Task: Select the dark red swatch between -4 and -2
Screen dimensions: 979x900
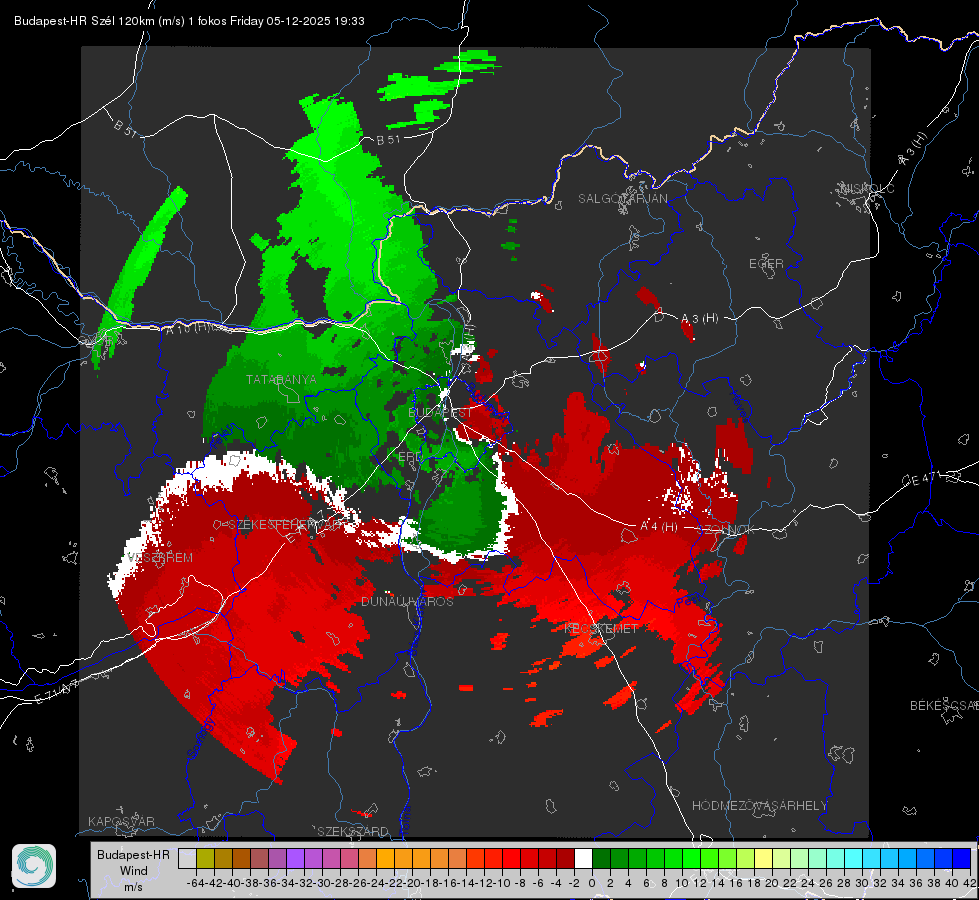Action: pyautogui.click(x=565, y=858)
